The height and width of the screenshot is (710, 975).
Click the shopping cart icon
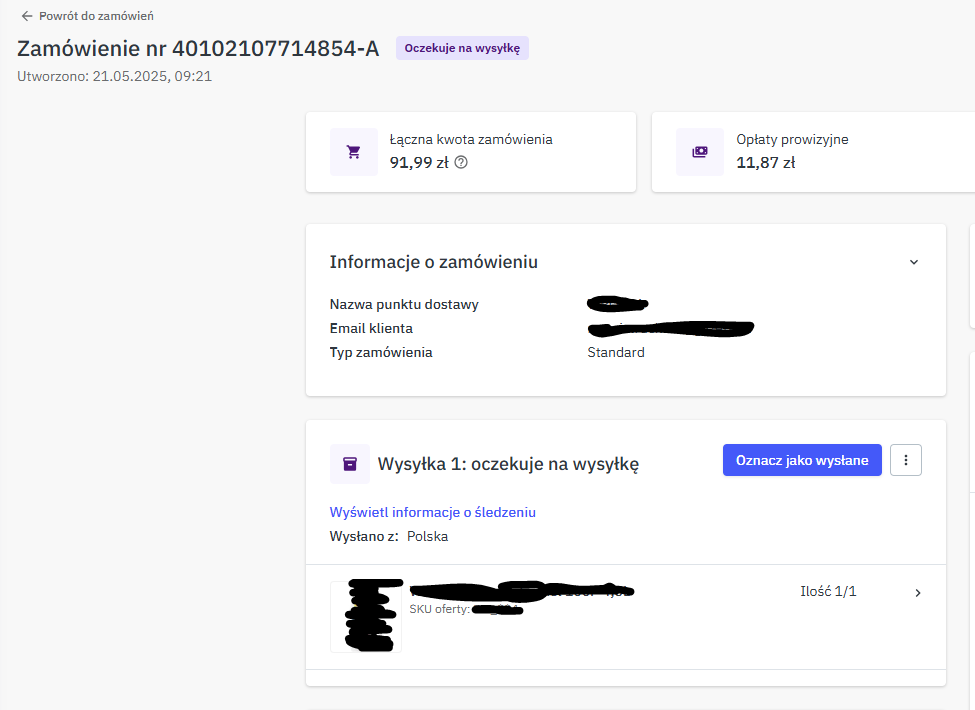[x=353, y=152]
